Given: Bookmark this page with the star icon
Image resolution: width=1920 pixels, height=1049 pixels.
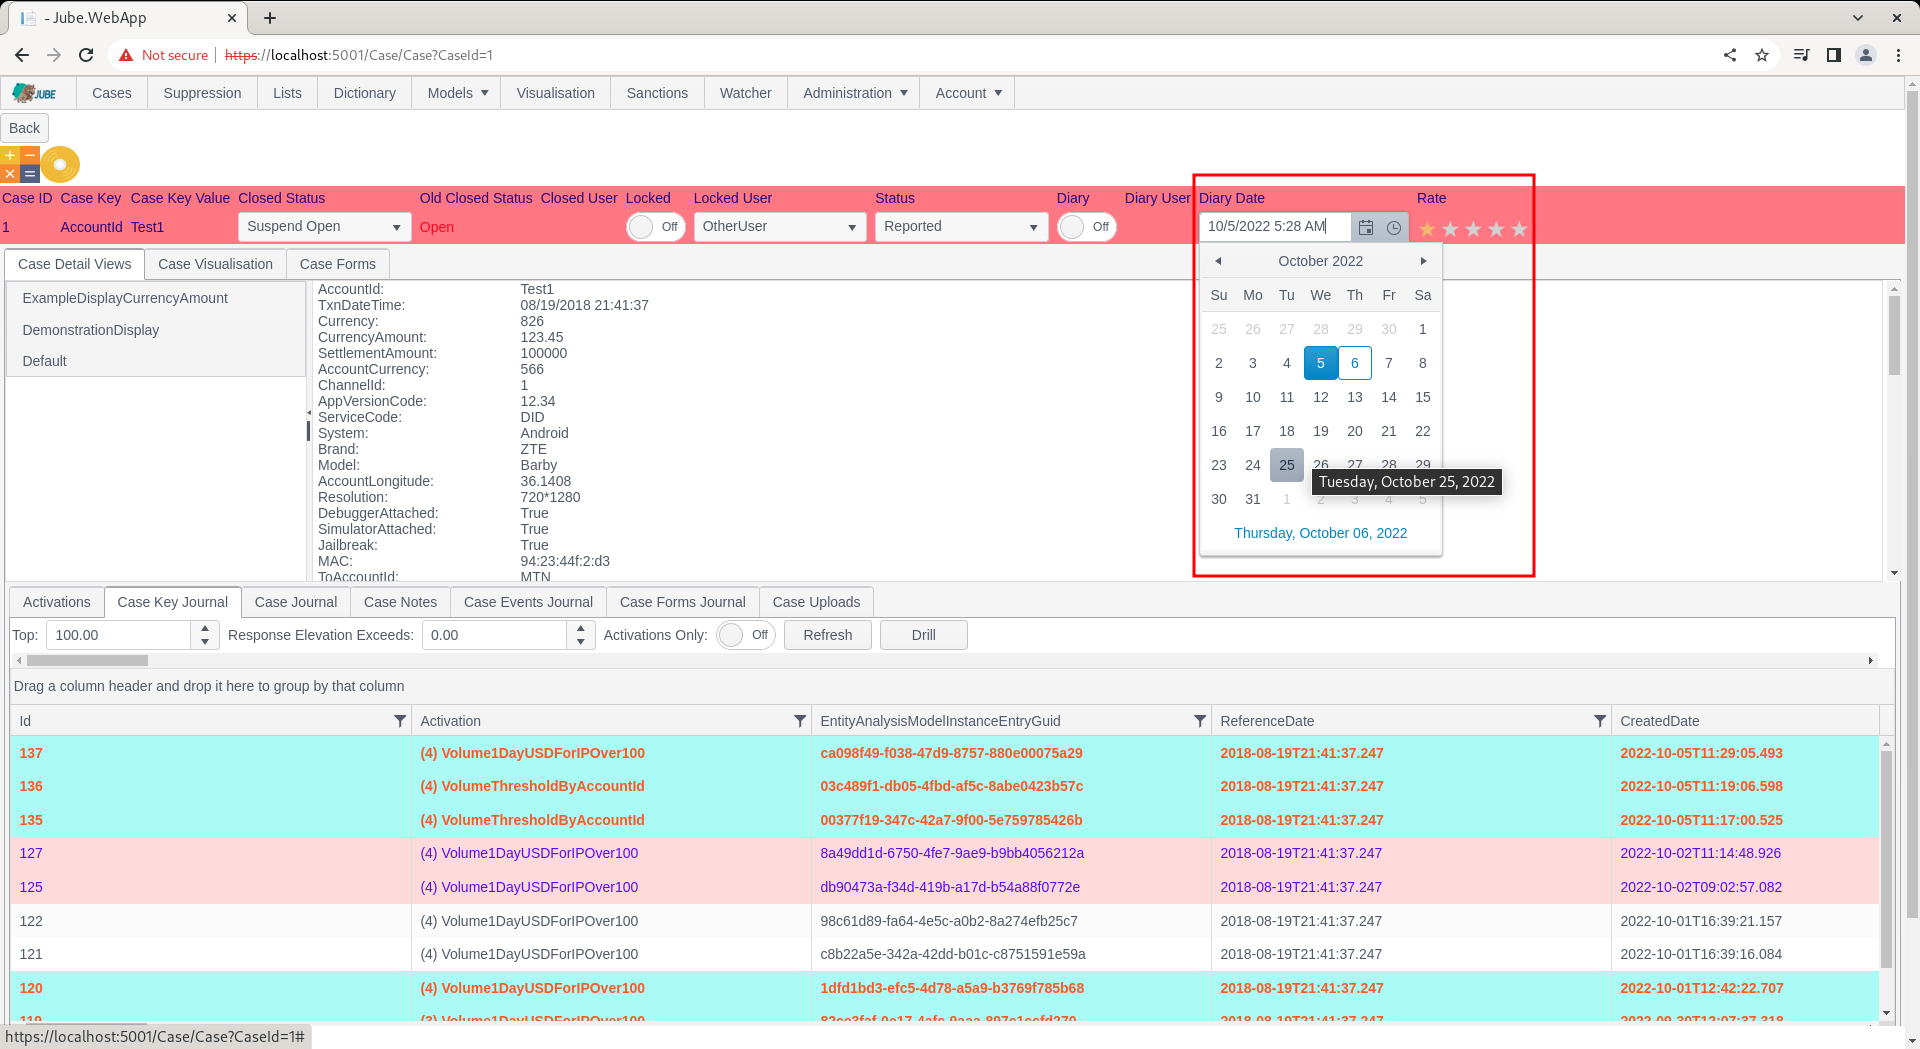Looking at the screenshot, I should [1762, 55].
